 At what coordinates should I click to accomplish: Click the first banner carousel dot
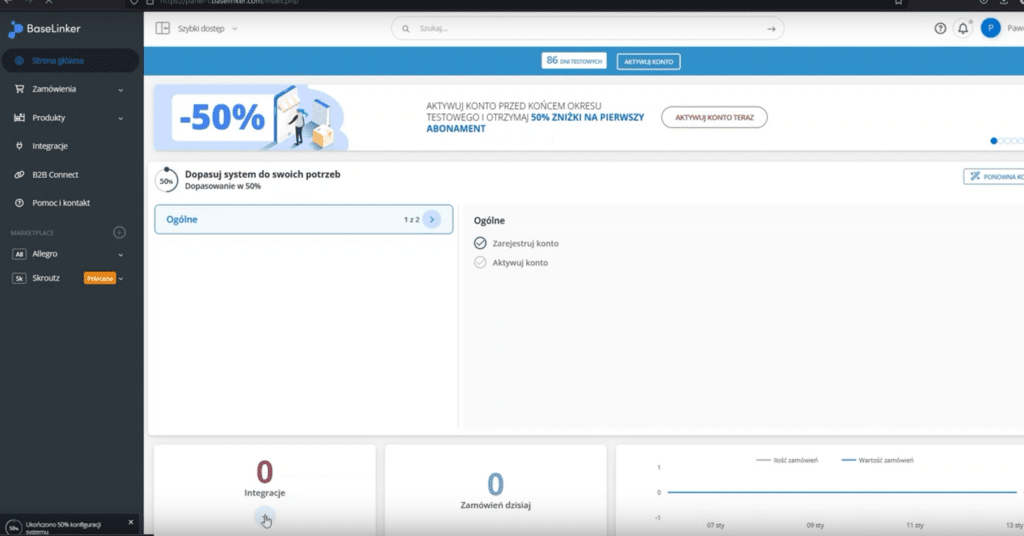pos(994,141)
